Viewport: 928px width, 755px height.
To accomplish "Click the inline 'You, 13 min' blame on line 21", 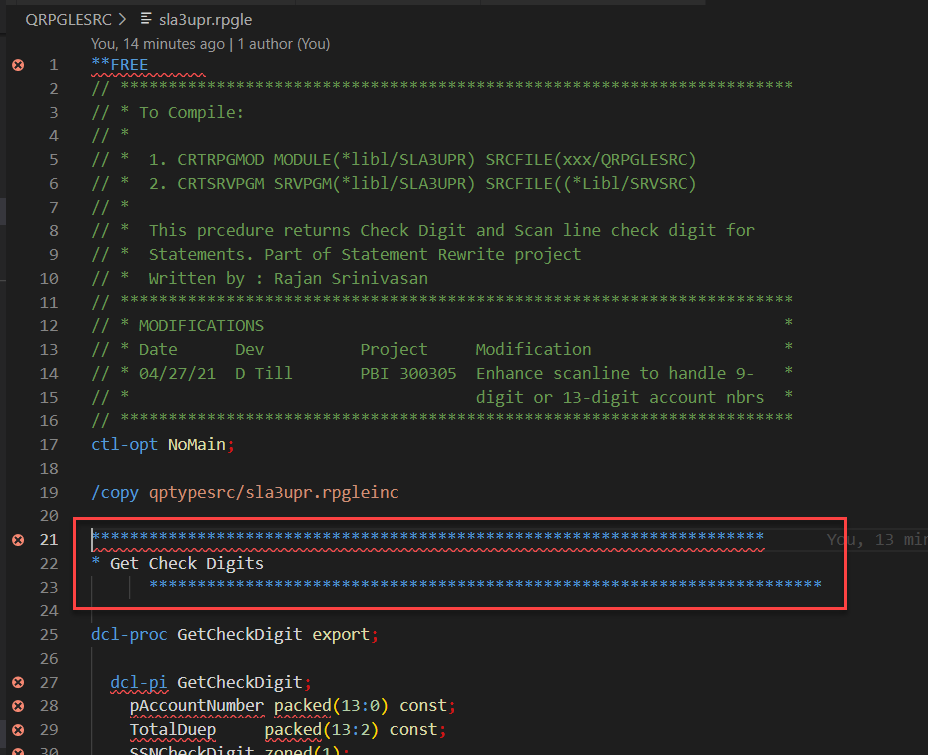I will pos(873,539).
